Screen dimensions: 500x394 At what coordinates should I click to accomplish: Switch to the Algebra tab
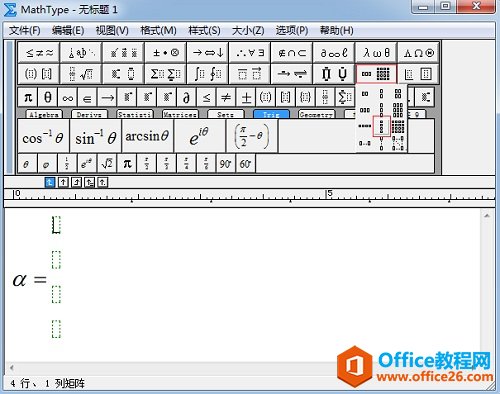44,114
